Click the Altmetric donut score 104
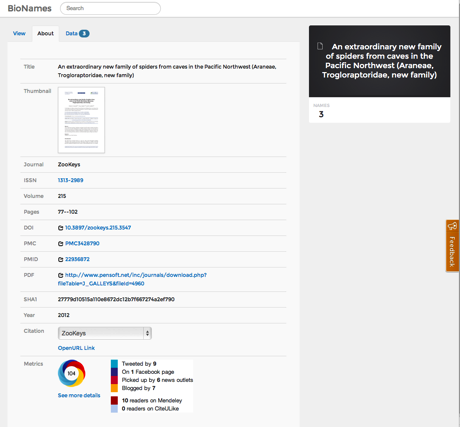The height and width of the screenshot is (427, 460). point(71,373)
